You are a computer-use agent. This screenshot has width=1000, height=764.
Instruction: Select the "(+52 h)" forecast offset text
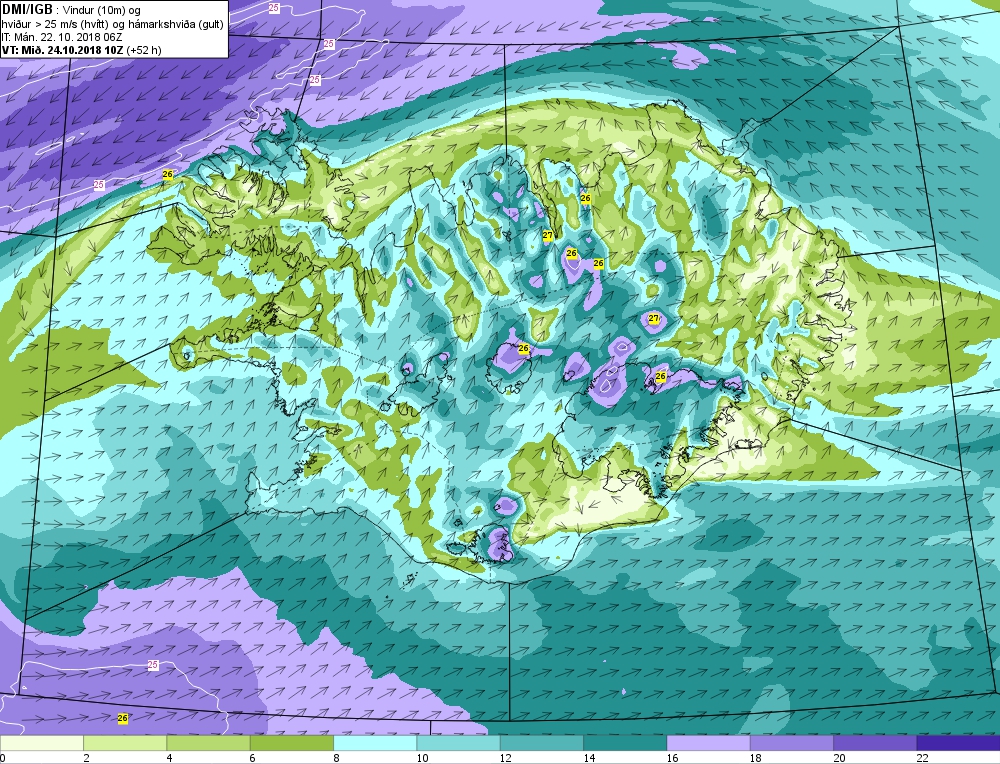[143, 50]
